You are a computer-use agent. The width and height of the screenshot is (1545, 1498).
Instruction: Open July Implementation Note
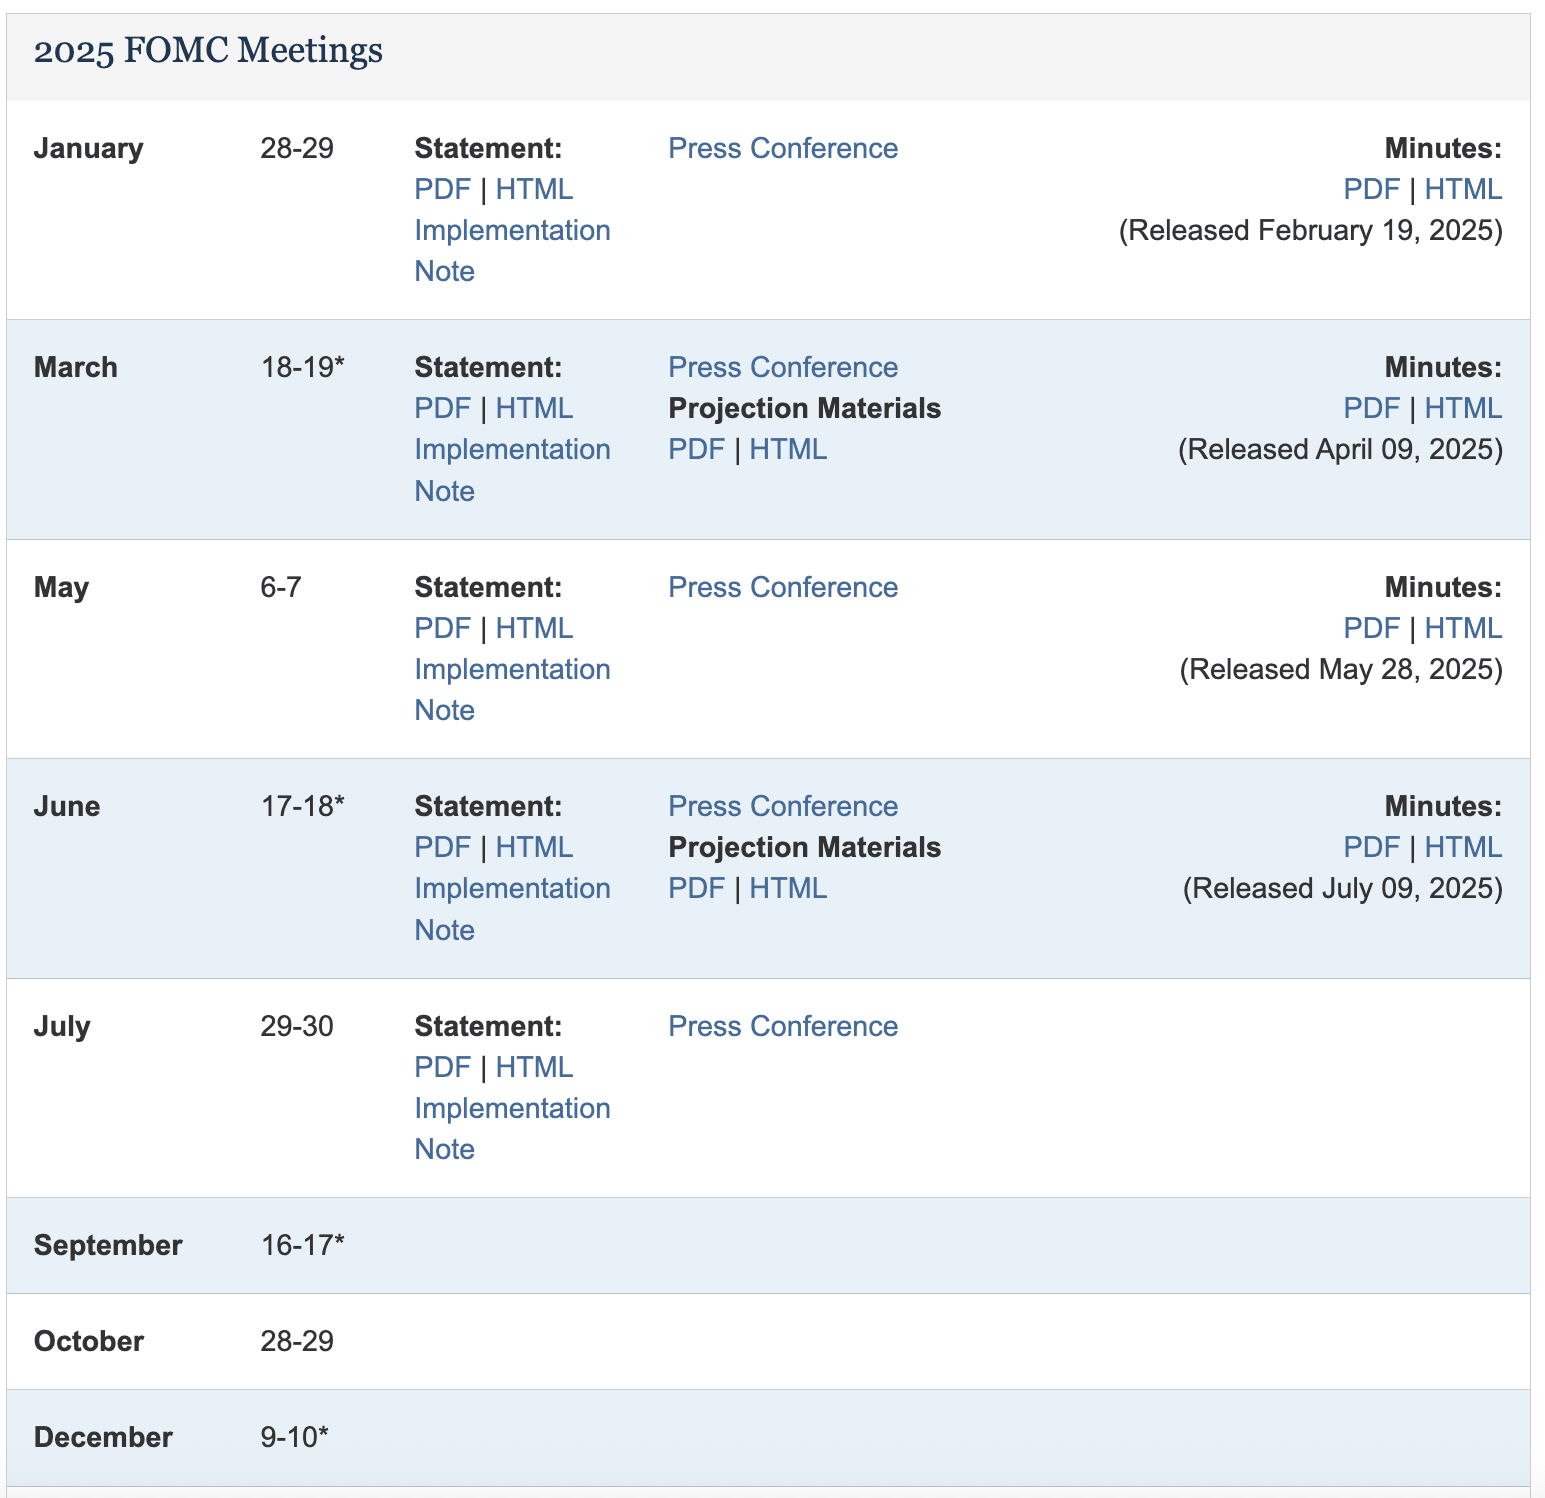pos(512,1128)
